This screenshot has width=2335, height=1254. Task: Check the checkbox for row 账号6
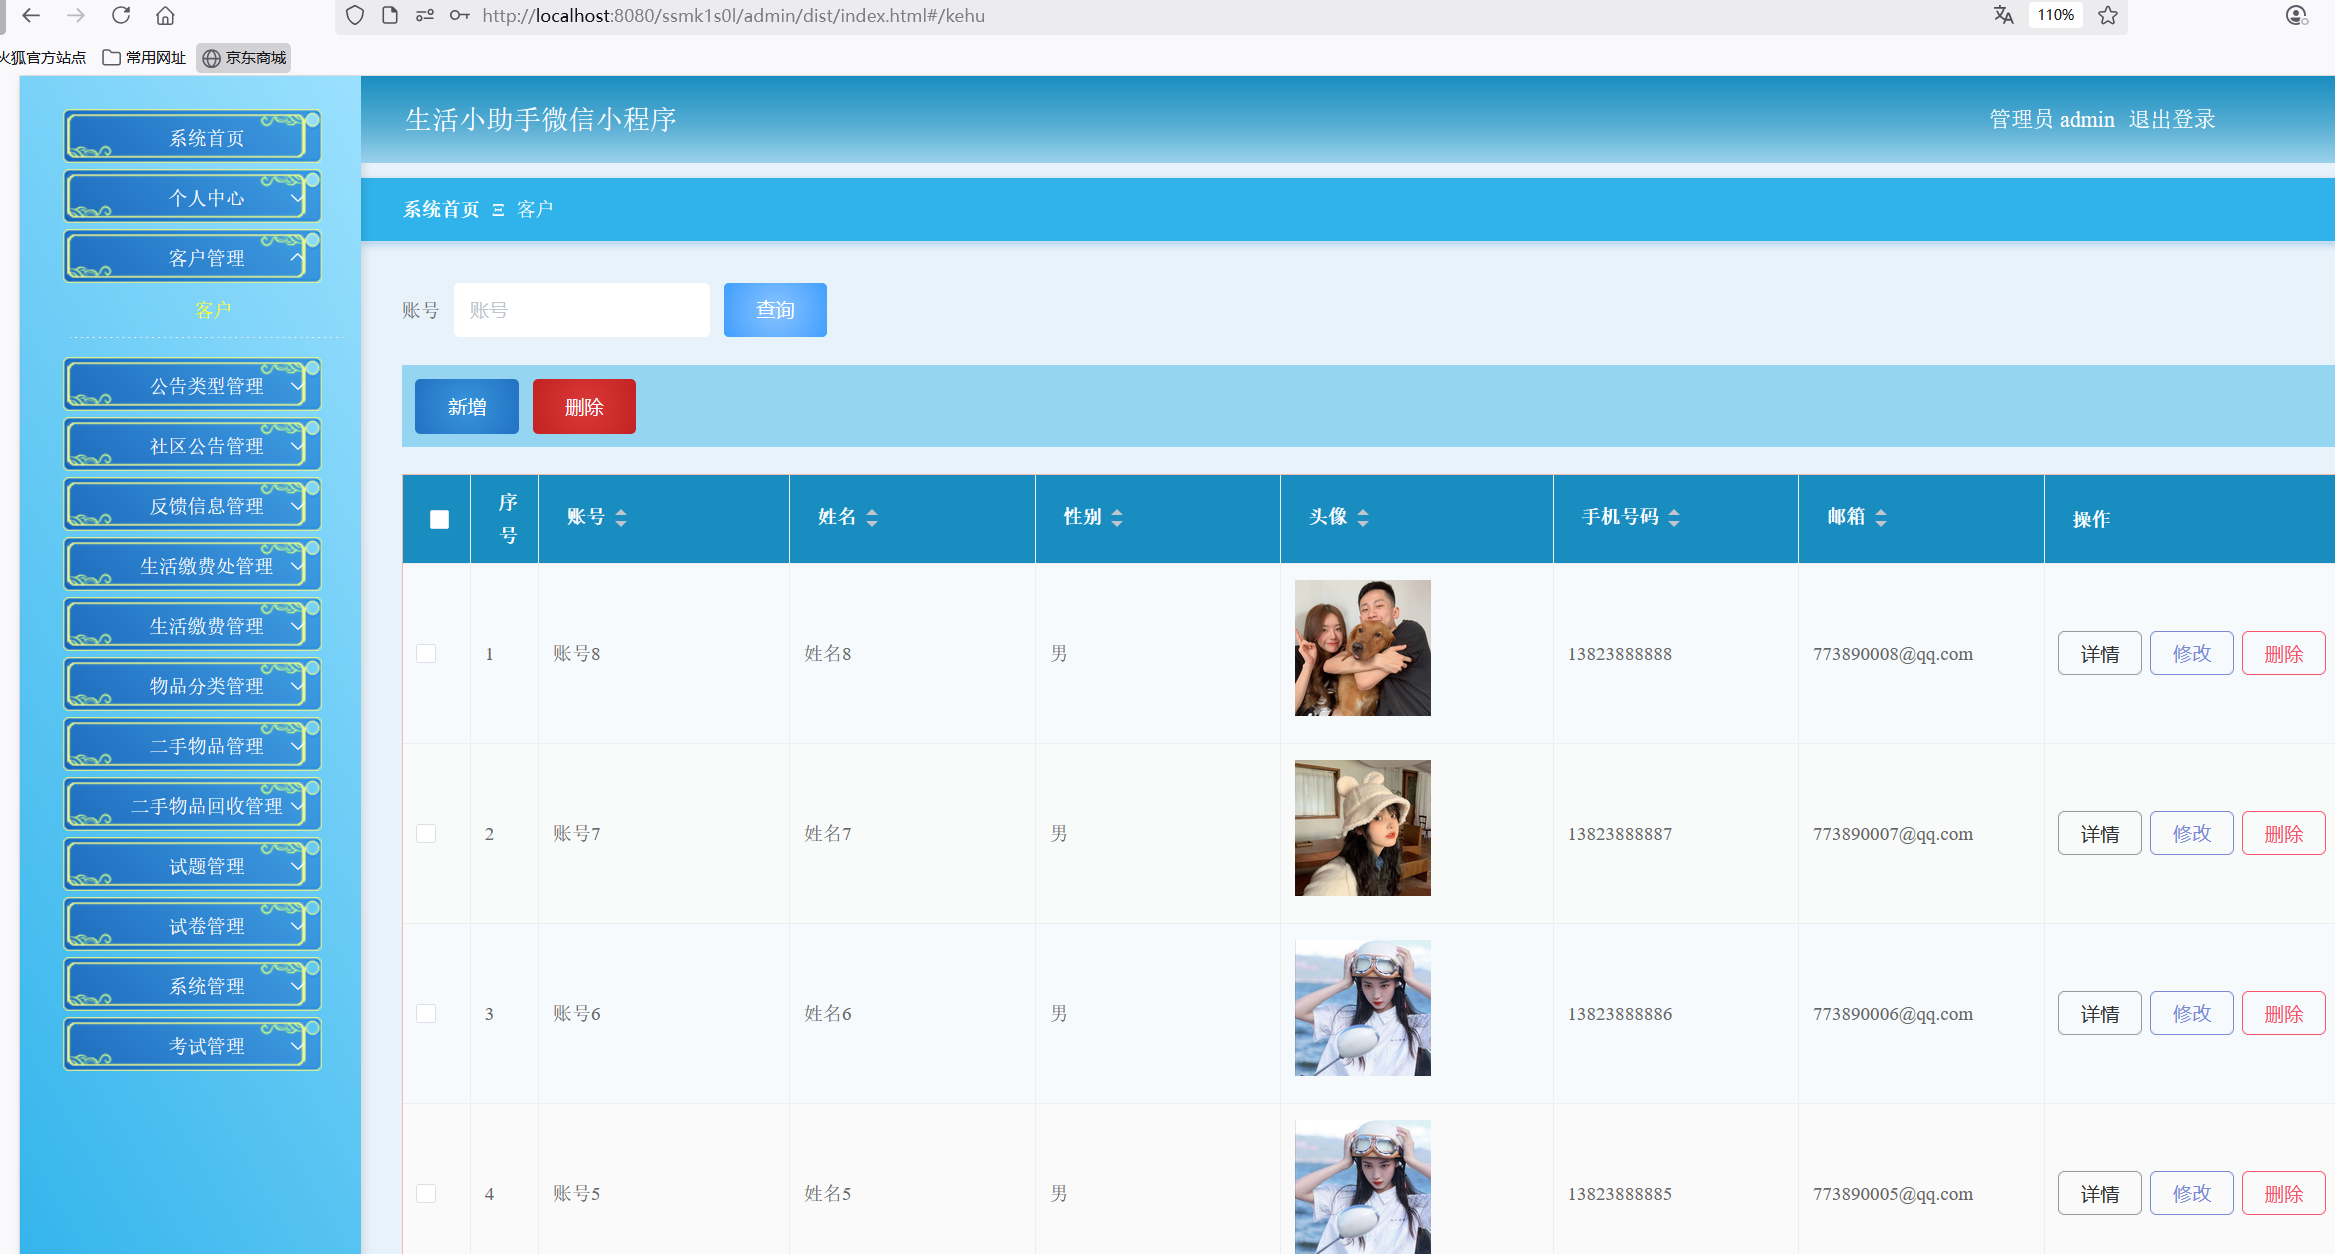coord(426,1013)
